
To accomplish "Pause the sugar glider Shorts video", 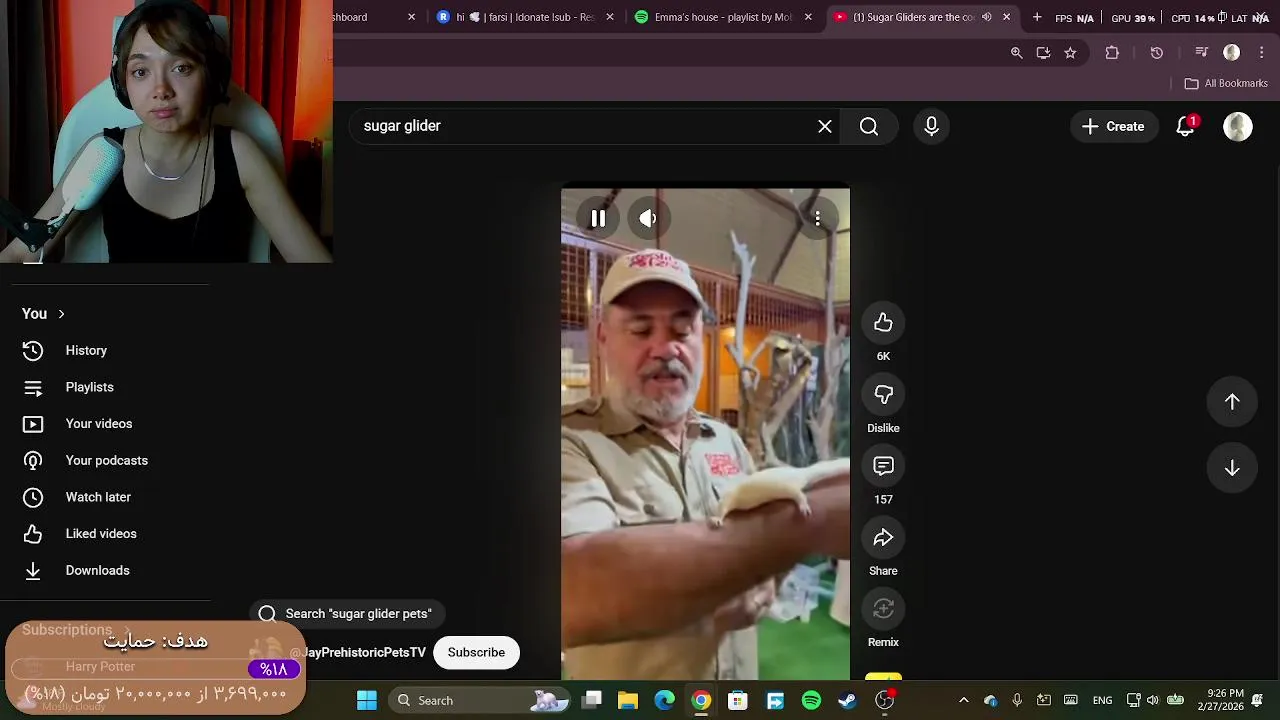I will point(598,218).
